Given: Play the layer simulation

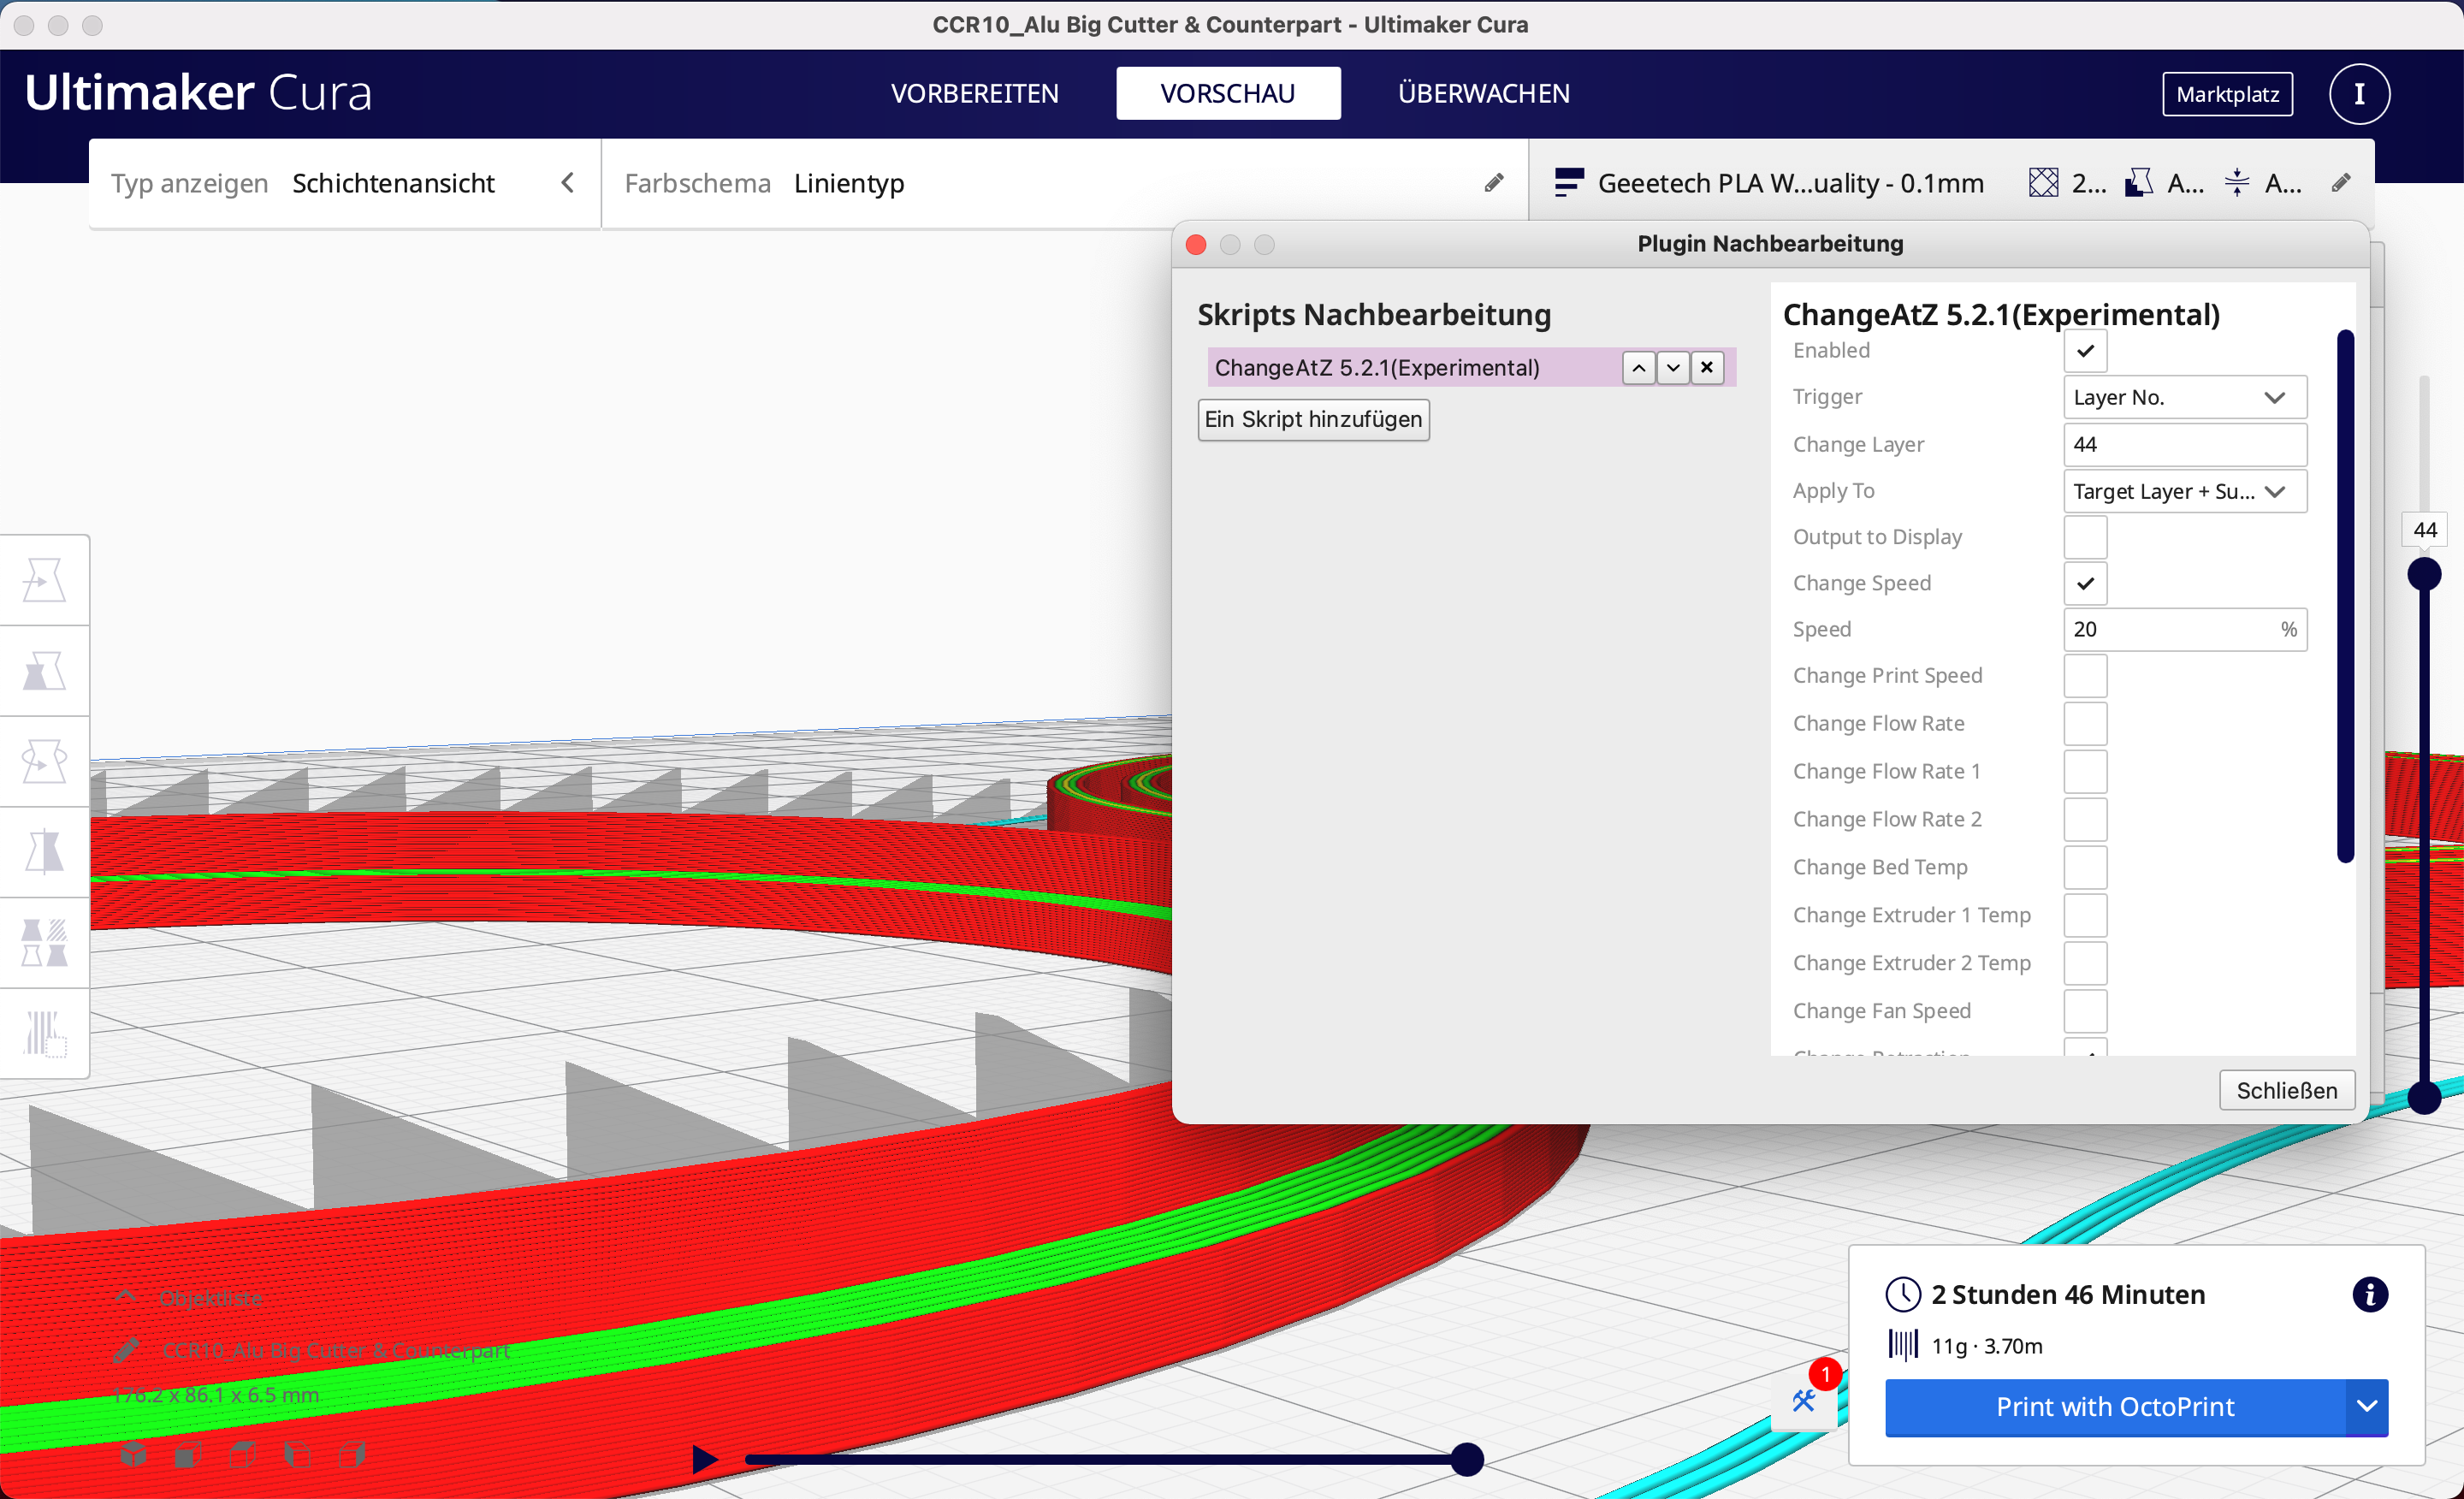Looking at the screenshot, I should click(x=704, y=1459).
